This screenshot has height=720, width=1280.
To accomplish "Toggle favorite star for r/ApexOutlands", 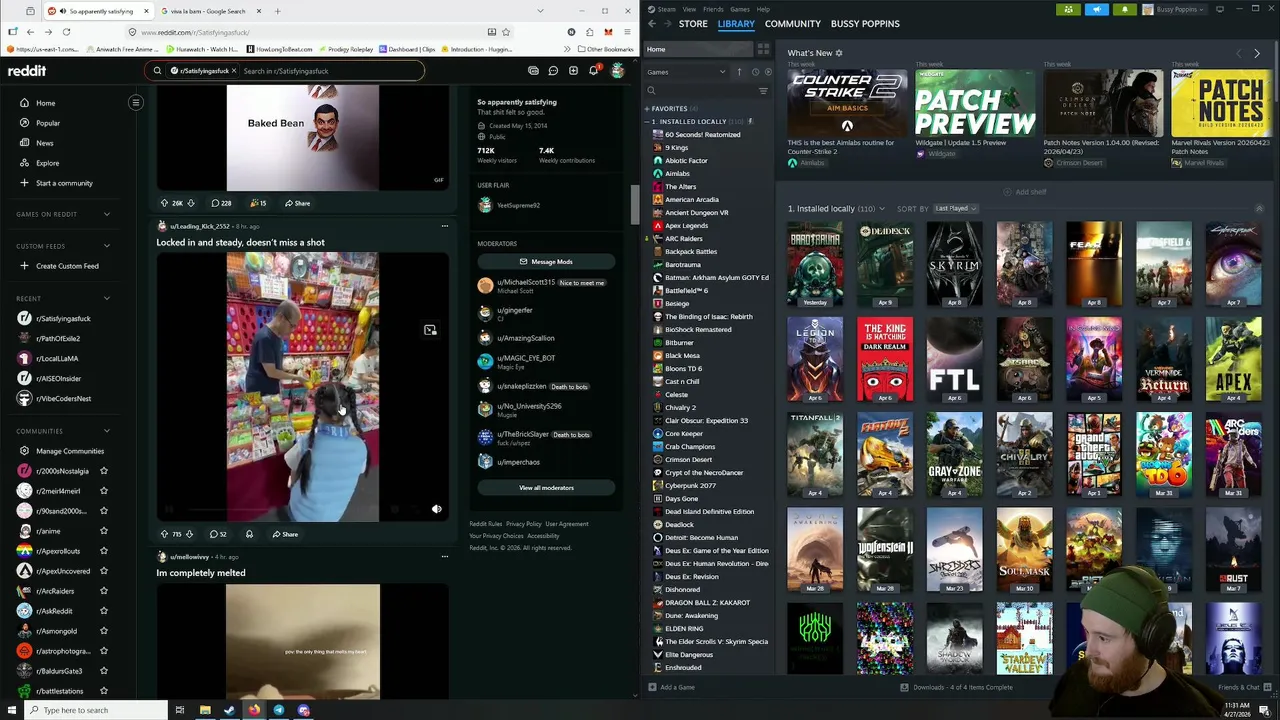I will point(103,551).
